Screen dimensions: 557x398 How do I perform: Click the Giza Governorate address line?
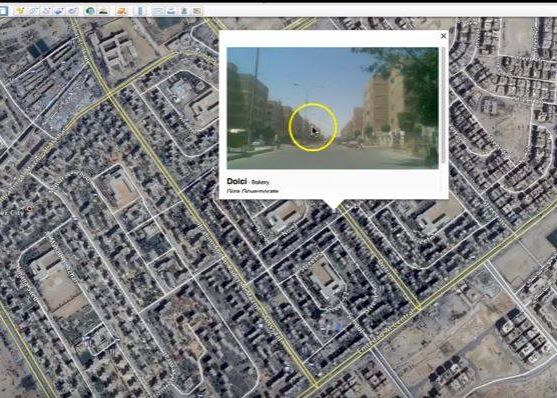click(x=252, y=191)
